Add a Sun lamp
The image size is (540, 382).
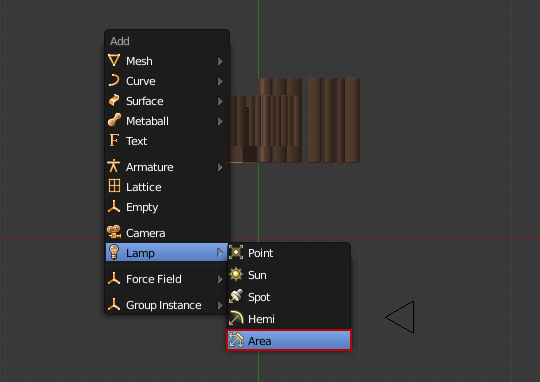(x=289, y=275)
